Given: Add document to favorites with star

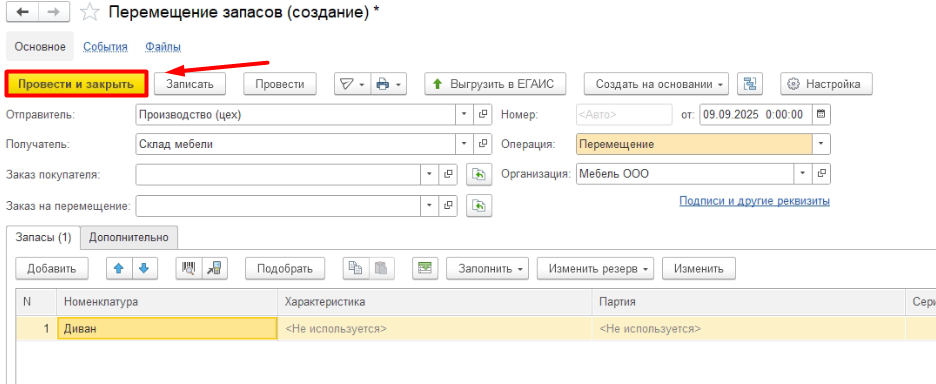Looking at the screenshot, I should tap(90, 12).
